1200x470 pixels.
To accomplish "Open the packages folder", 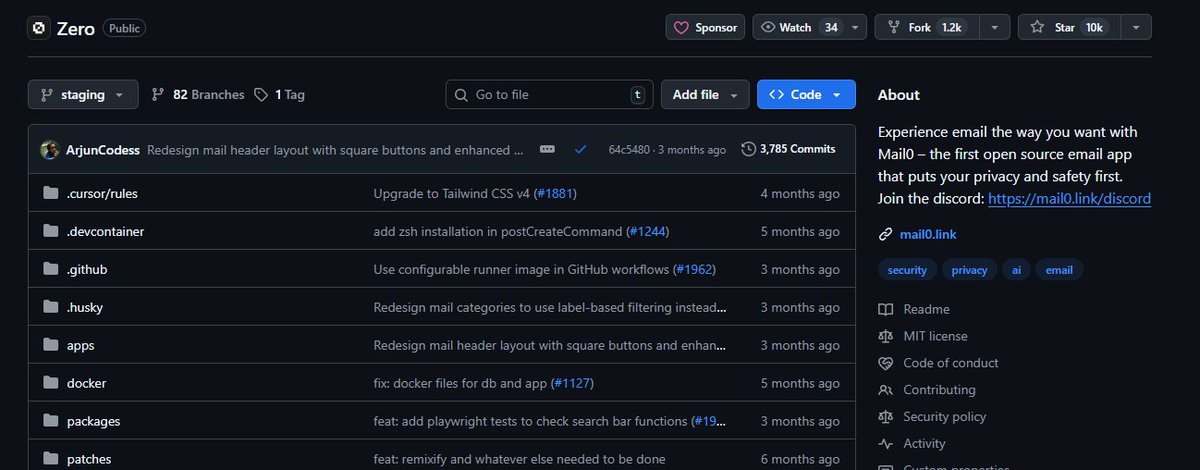I will click(94, 421).
